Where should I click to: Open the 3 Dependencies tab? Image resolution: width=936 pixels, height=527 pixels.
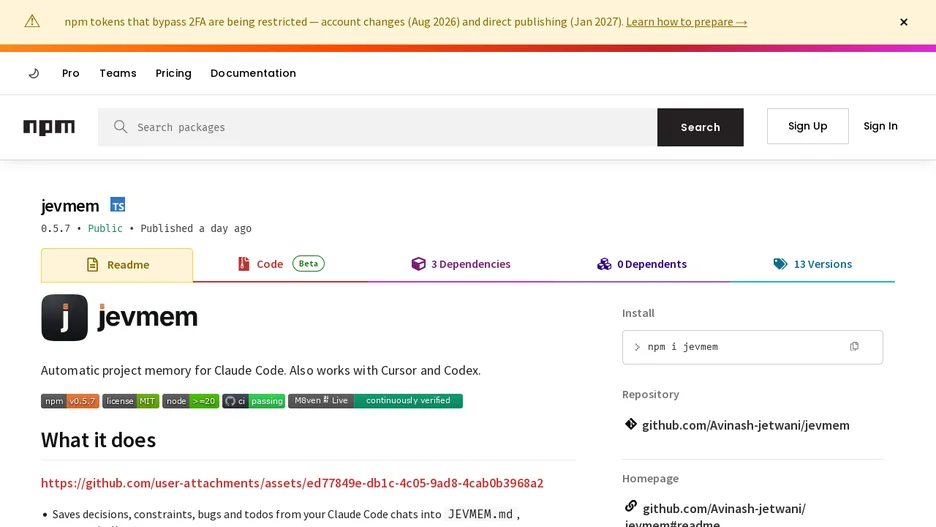(x=461, y=264)
